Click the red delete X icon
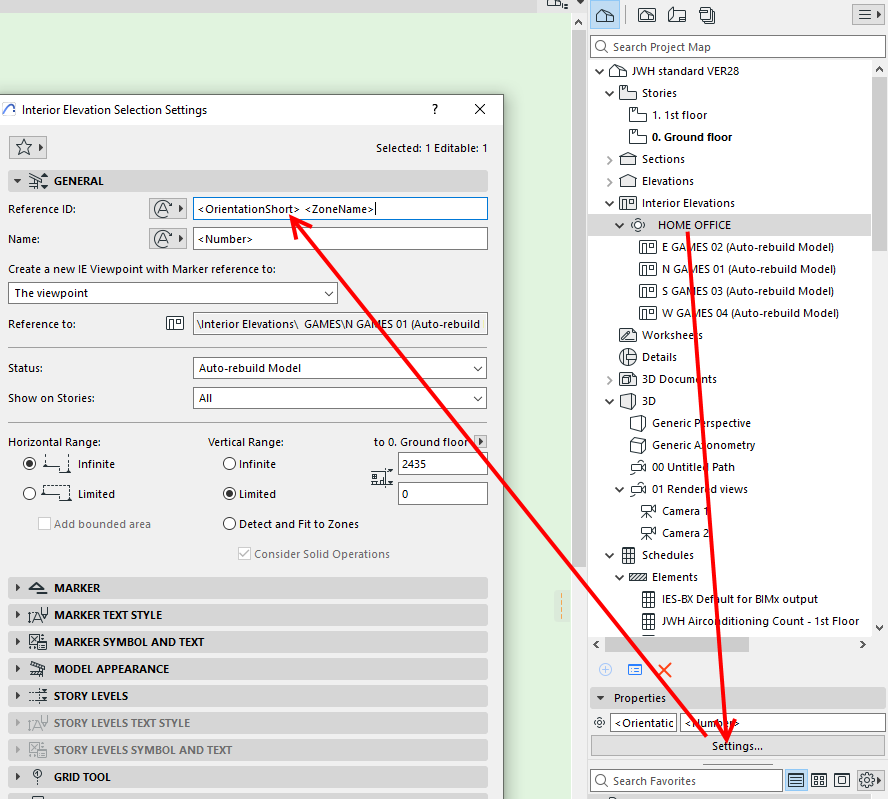Image resolution: width=888 pixels, height=799 pixels. click(665, 670)
